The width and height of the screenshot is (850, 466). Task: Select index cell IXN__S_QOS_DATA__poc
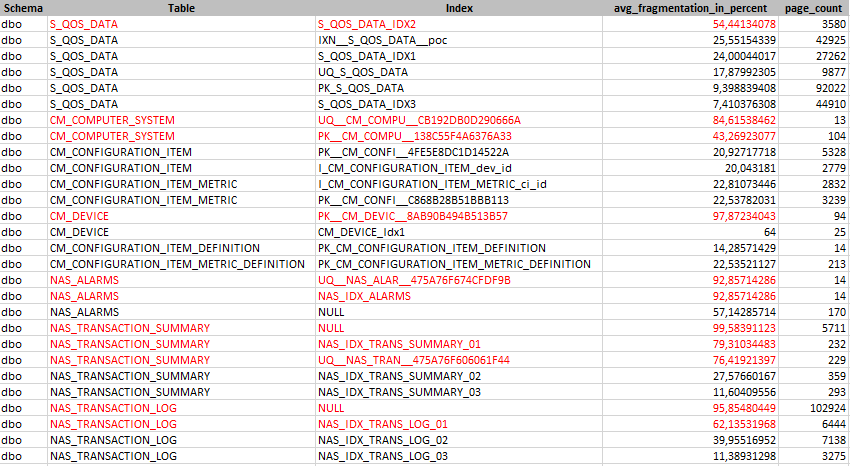(x=459, y=40)
